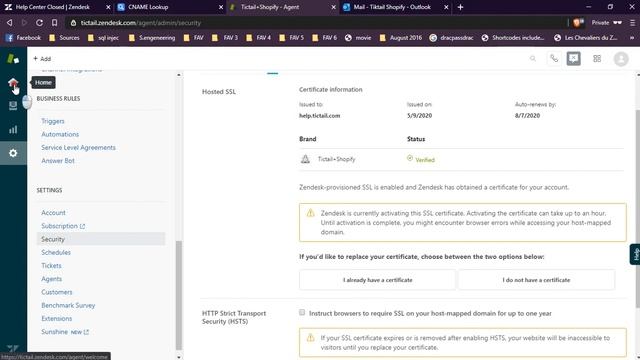The height and width of the screenshot is (360, 640).
Task: Switch to CNAME Lookup tab
Action: [169, 7]
